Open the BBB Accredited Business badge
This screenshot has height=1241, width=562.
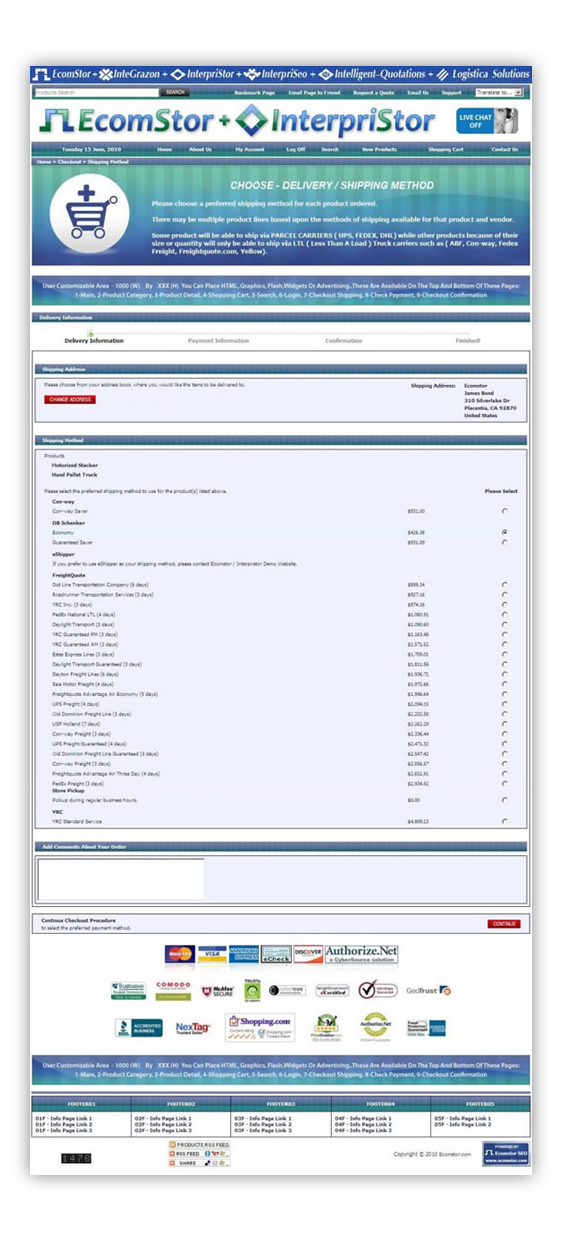point(139,1027)
